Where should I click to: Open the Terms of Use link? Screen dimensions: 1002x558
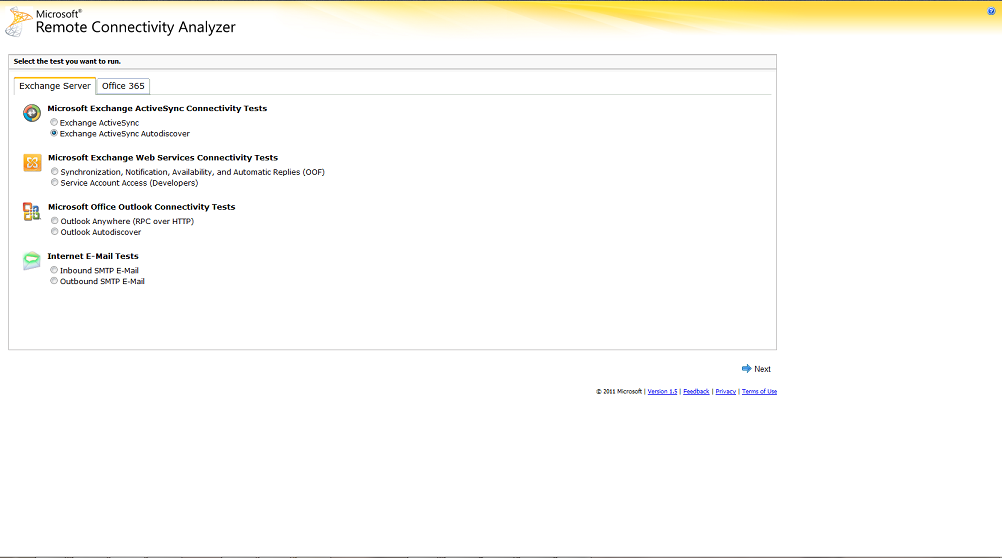coord(759,391)
